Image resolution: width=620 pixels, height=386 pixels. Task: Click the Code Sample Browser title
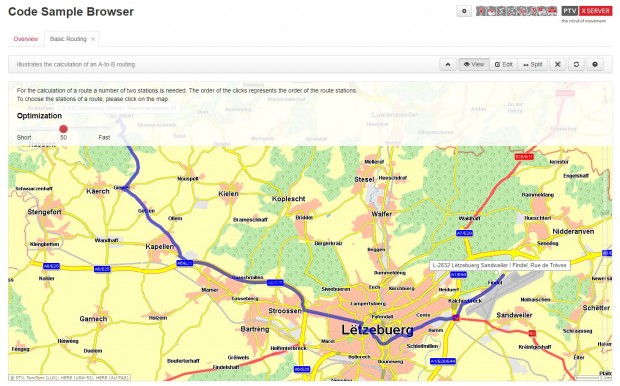71,11
